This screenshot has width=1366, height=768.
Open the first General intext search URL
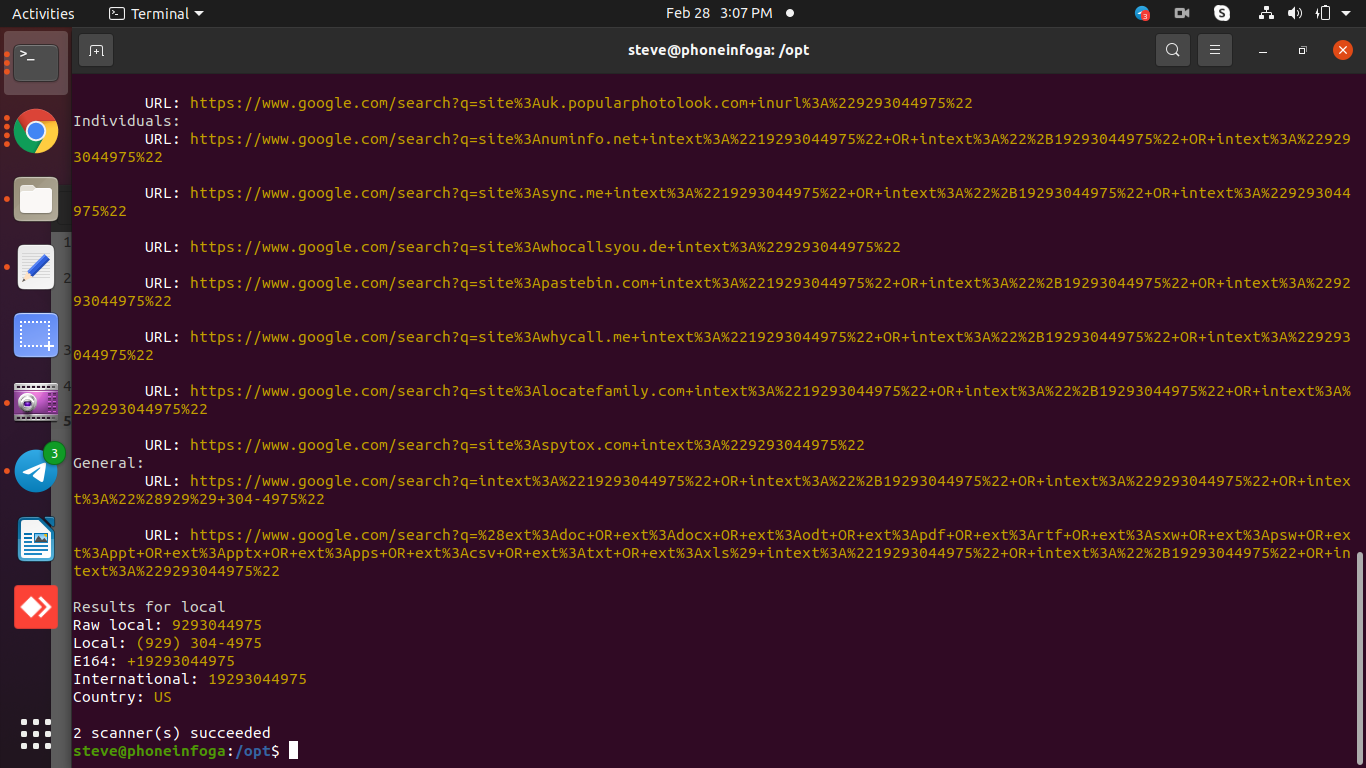(x=711, y=490)
